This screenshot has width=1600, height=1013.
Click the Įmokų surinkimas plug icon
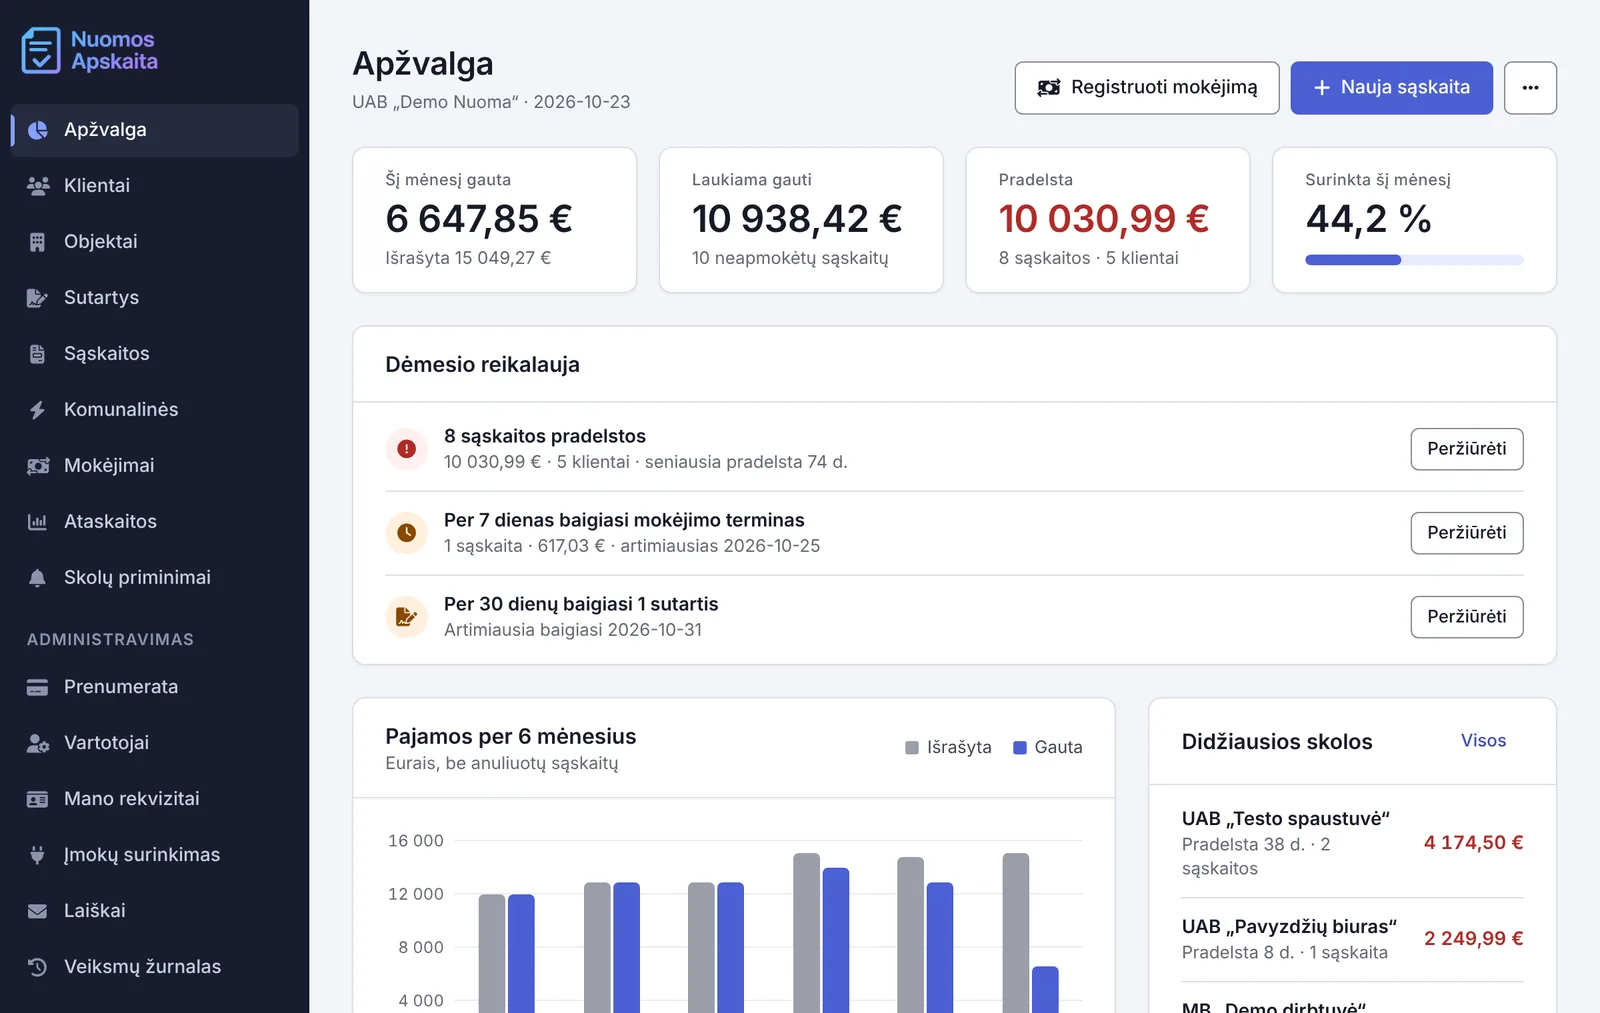pos(38,855)
